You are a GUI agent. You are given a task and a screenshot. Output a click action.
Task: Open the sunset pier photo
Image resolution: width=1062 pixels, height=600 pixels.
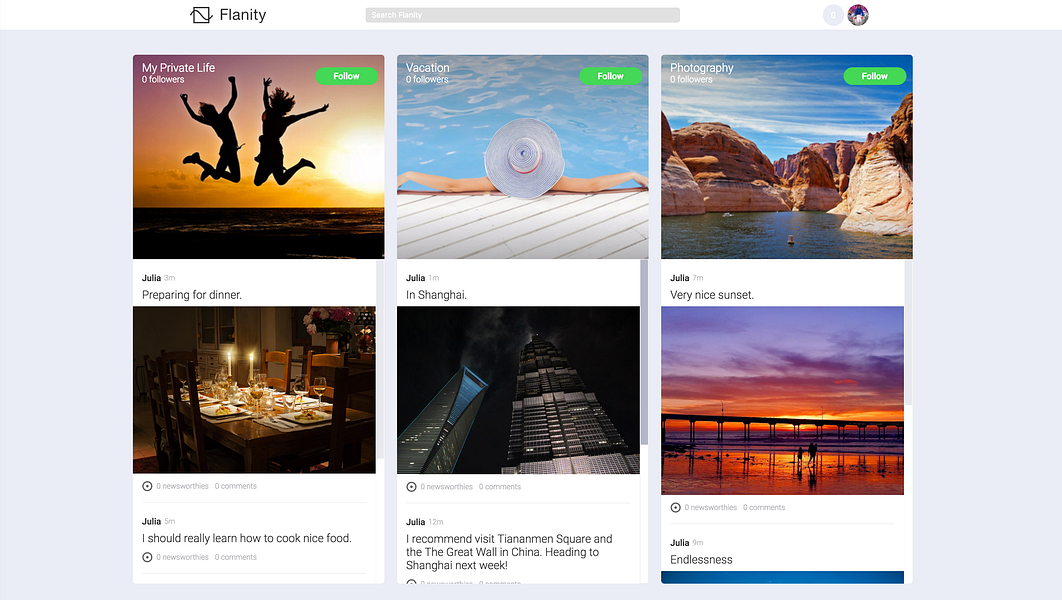pos(782,401)
